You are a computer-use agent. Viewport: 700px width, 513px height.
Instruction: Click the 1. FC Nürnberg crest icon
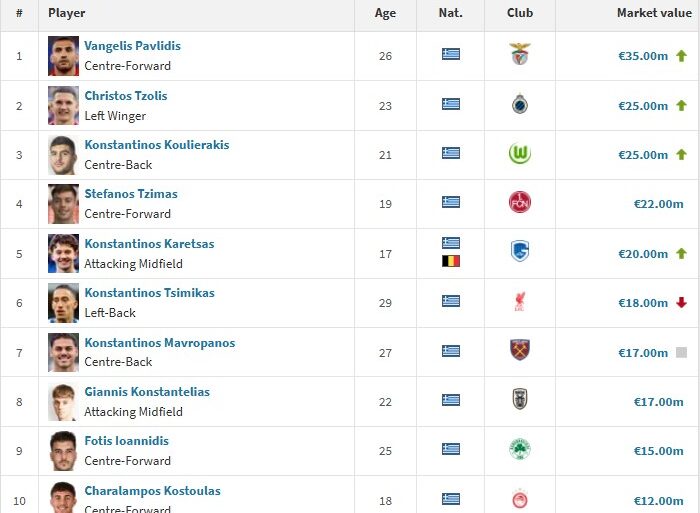[x=519, y=203]
